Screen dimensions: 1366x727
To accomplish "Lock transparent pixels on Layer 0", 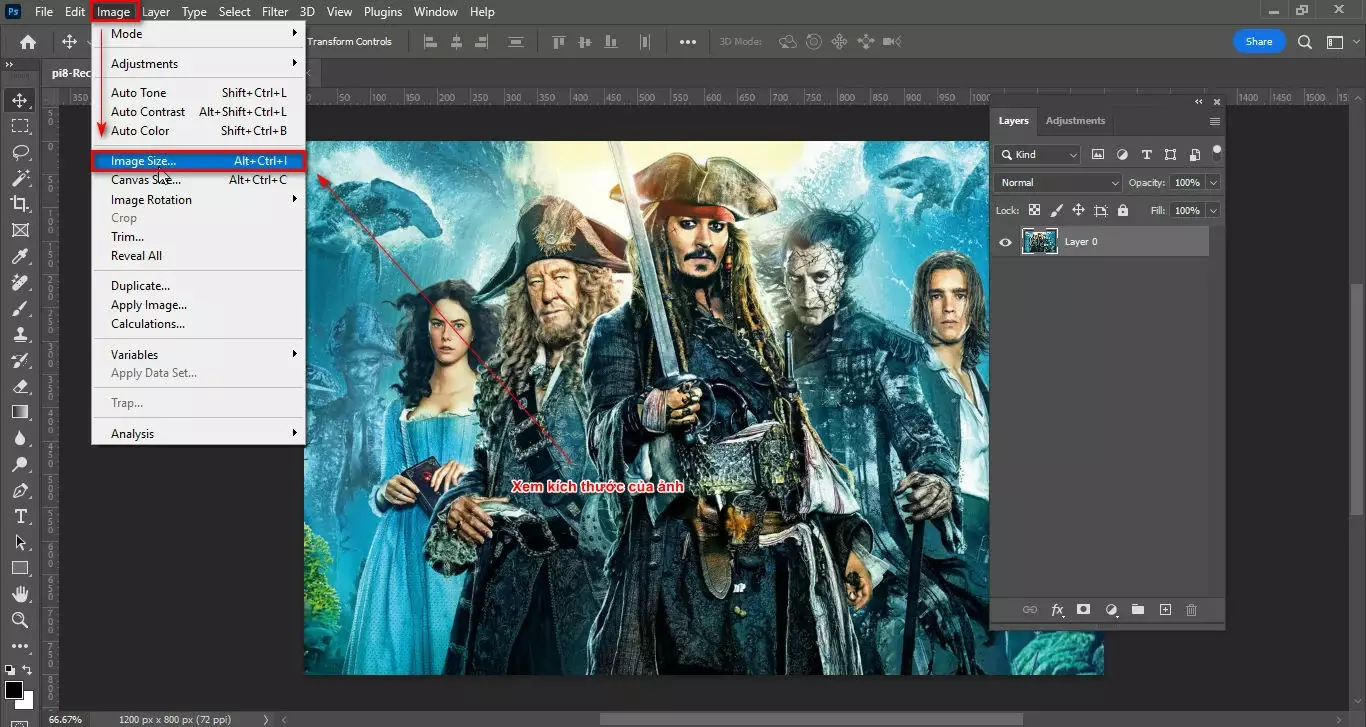I will (1034, 210).
